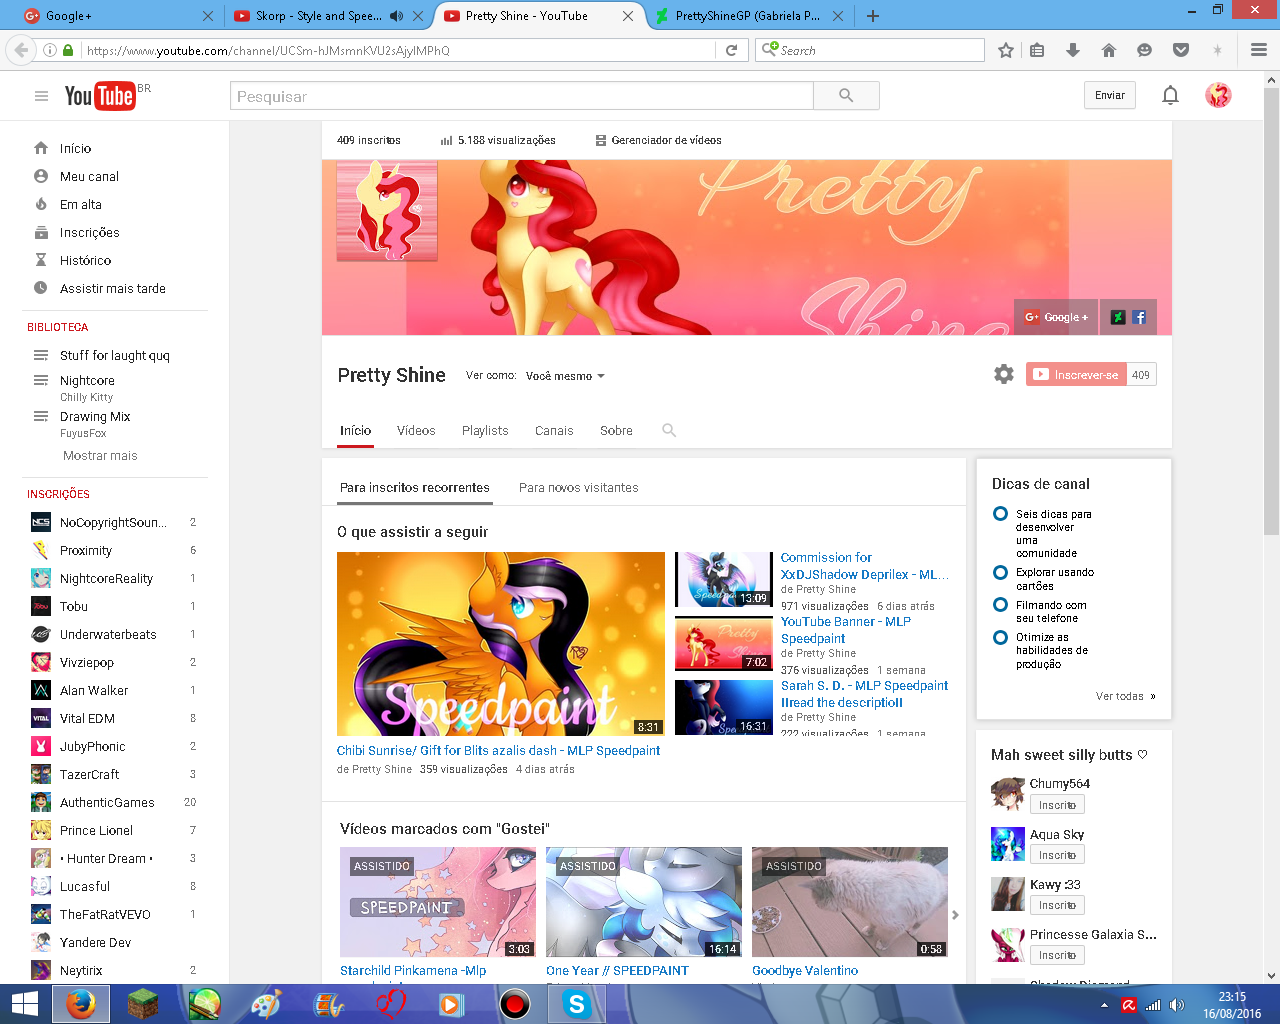This screenshot has height=1024, width=1280.
Task: Switch to the Canais channel tab
Action: [x=554, y=431]
